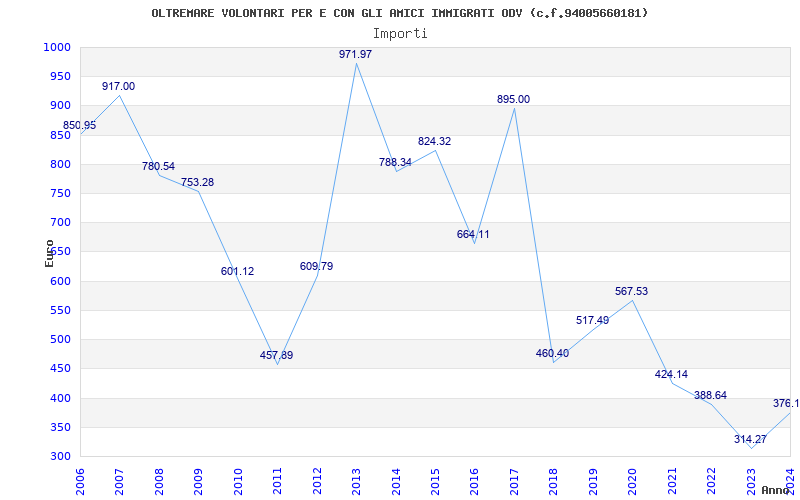This screenshot has height=500, width=800.
Task: Click the 2012 x-axis year tick
Action: [317, 481]
